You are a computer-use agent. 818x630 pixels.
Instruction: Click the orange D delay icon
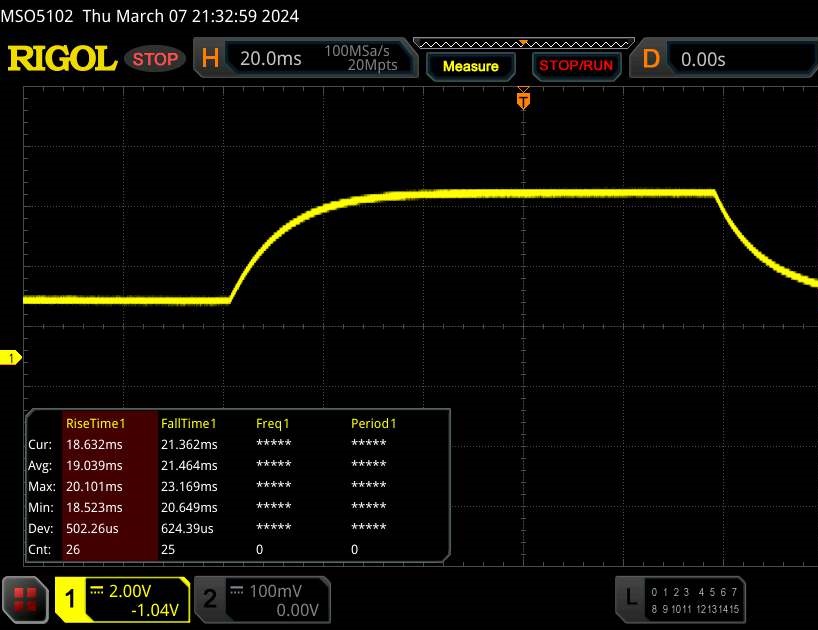651,59
